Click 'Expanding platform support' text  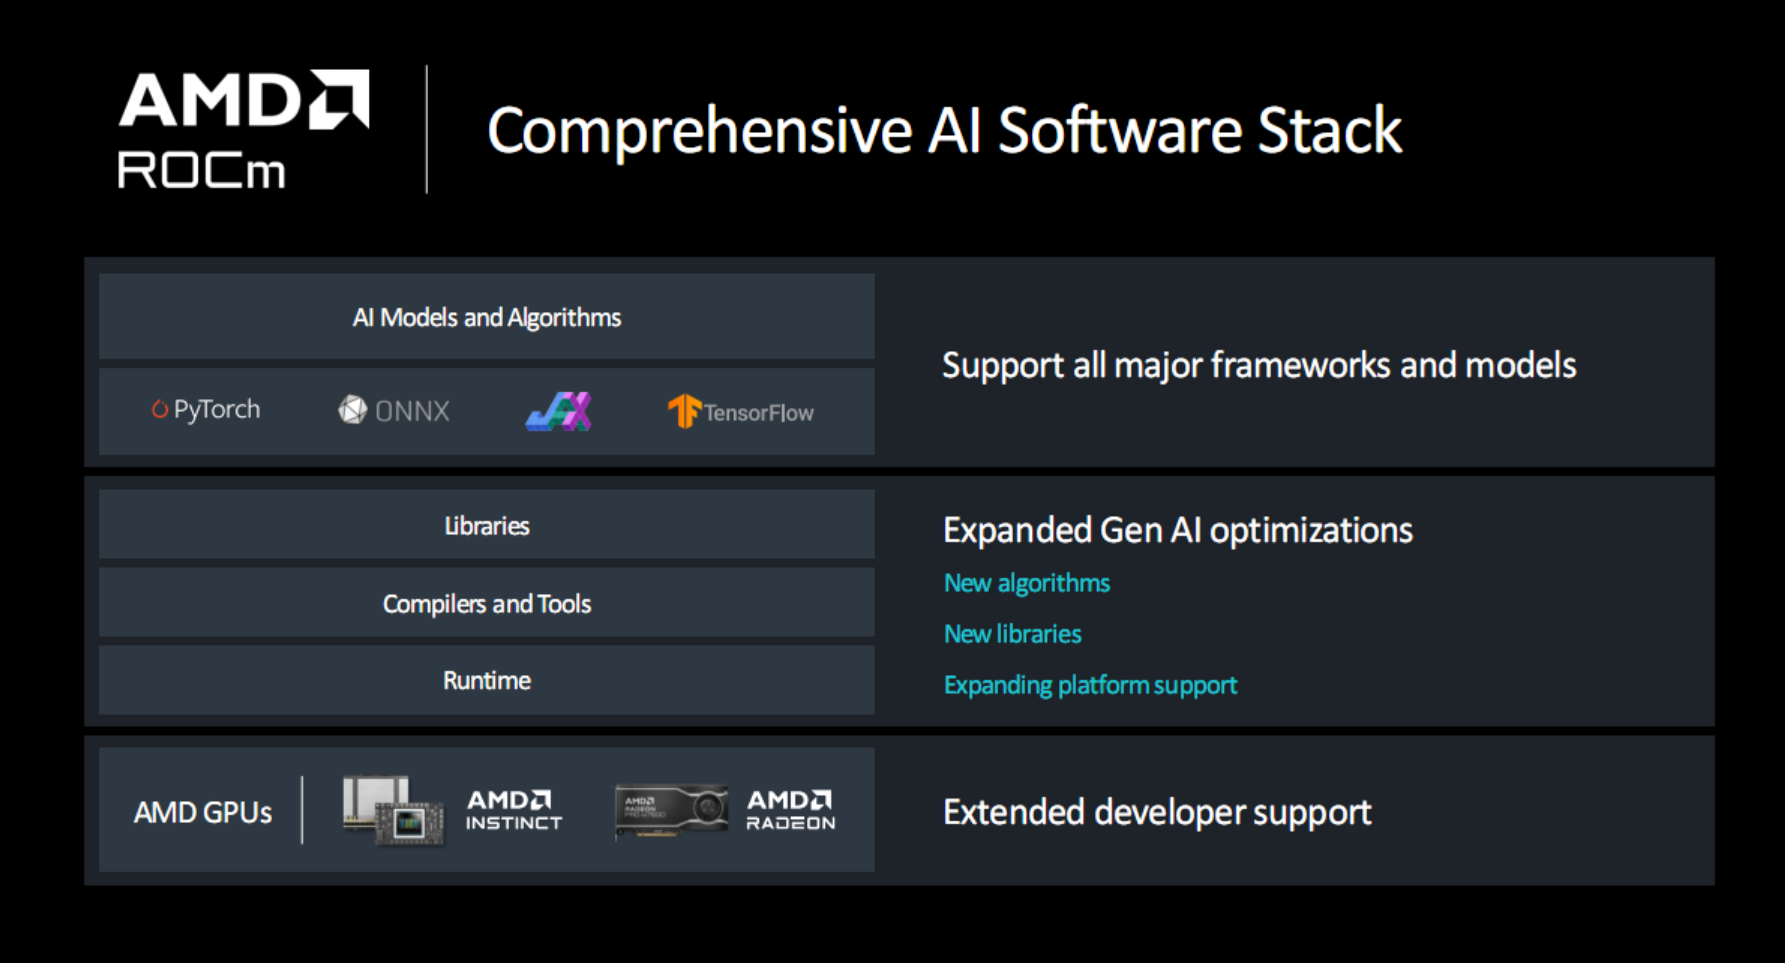coord(1091,685)
